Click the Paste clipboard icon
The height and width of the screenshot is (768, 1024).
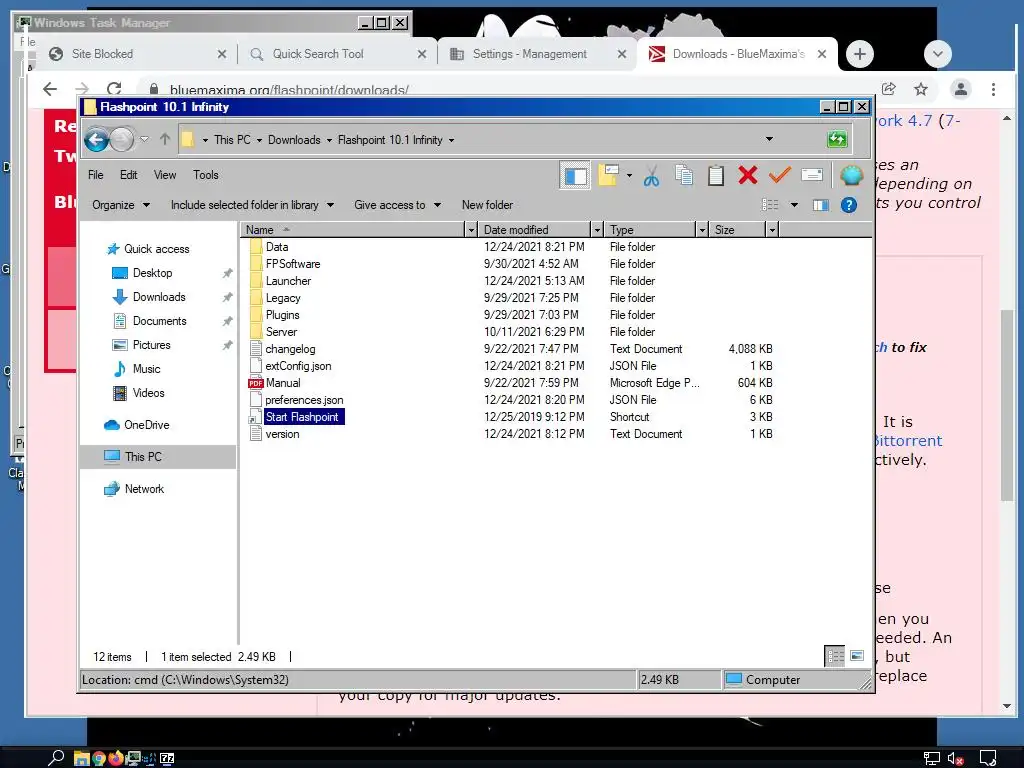pos(716,176)
